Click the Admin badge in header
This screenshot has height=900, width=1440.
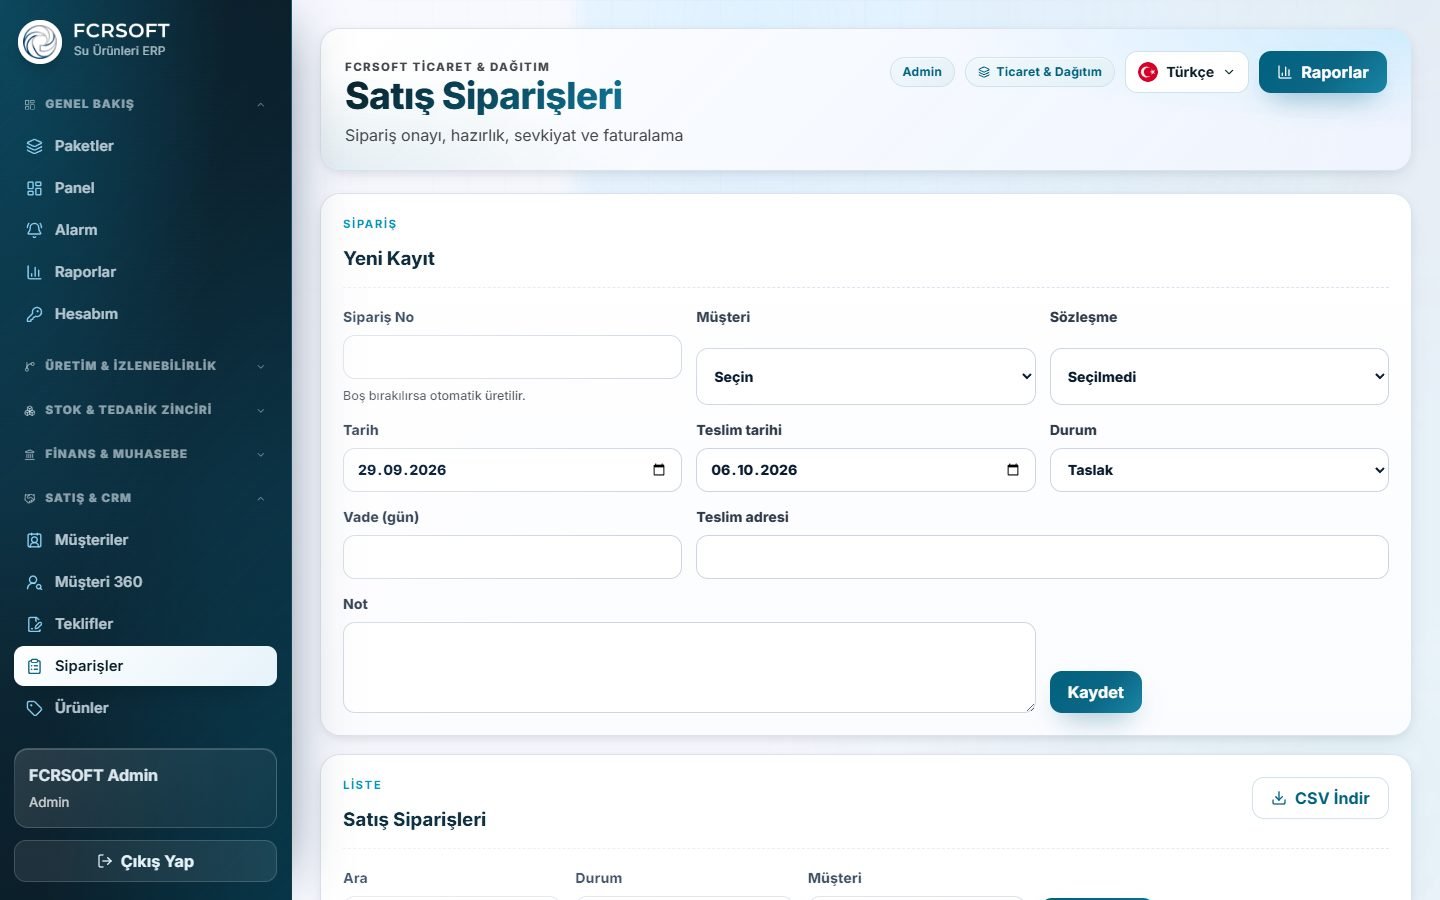922,72
